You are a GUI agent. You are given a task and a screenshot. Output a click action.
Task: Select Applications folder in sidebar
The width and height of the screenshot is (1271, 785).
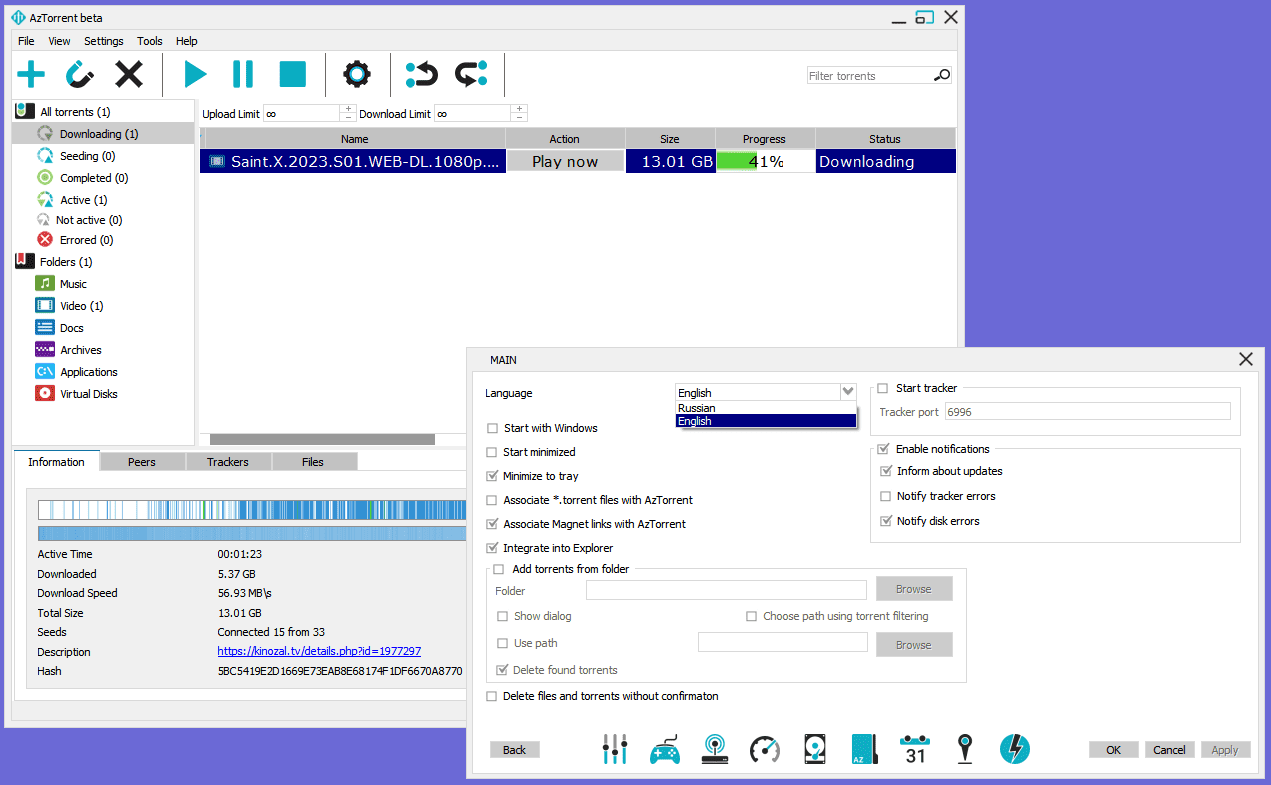[x=88, y=372]
